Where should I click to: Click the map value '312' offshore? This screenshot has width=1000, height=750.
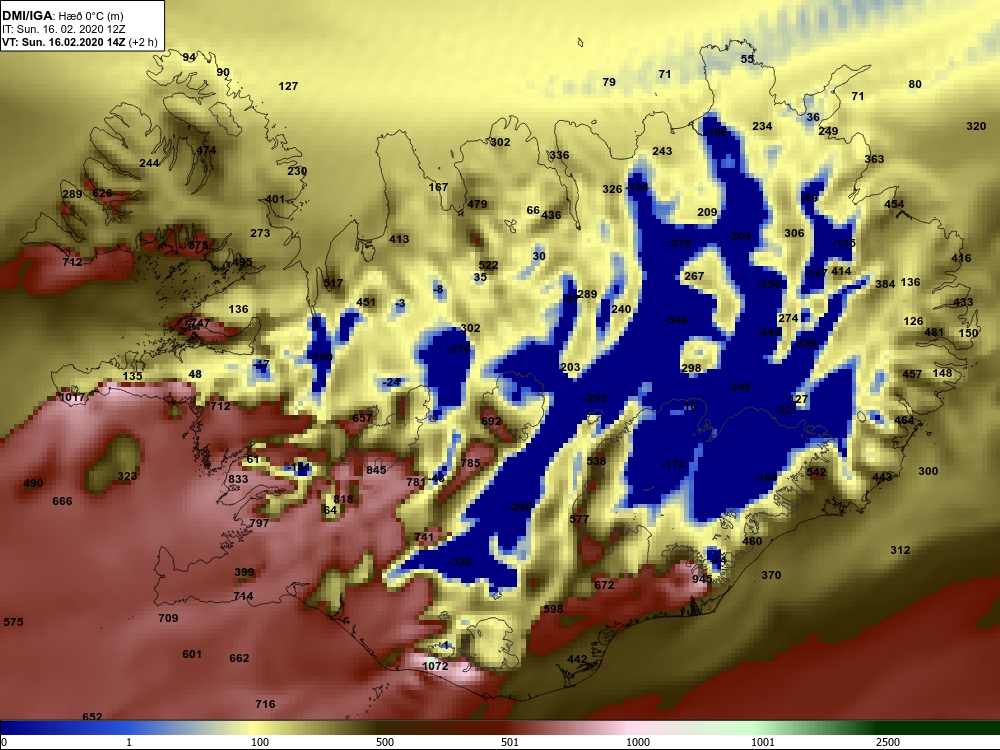click(900, 550)
